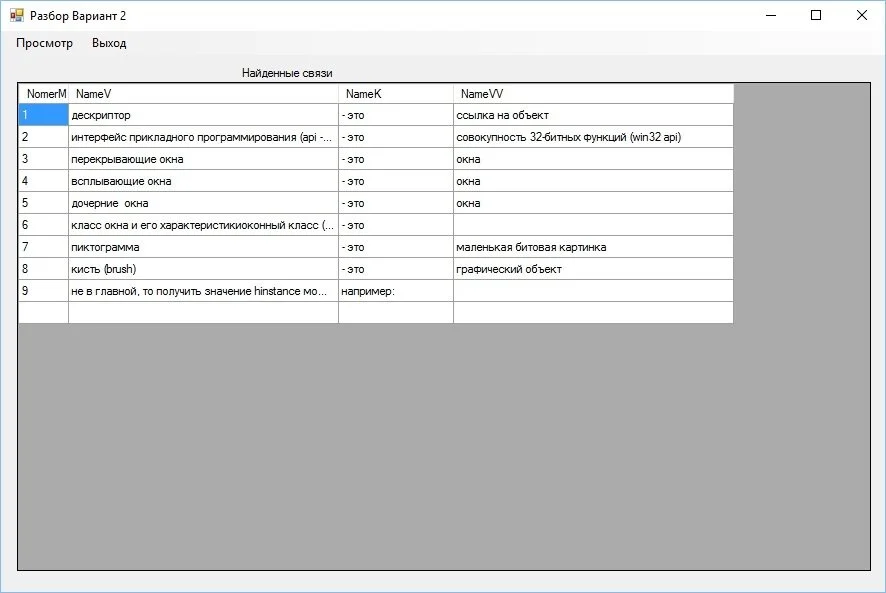Image resolution: width=886 pixels, height=593 pixels.
Task: Sort by the NameV column header
Action: 203,94
